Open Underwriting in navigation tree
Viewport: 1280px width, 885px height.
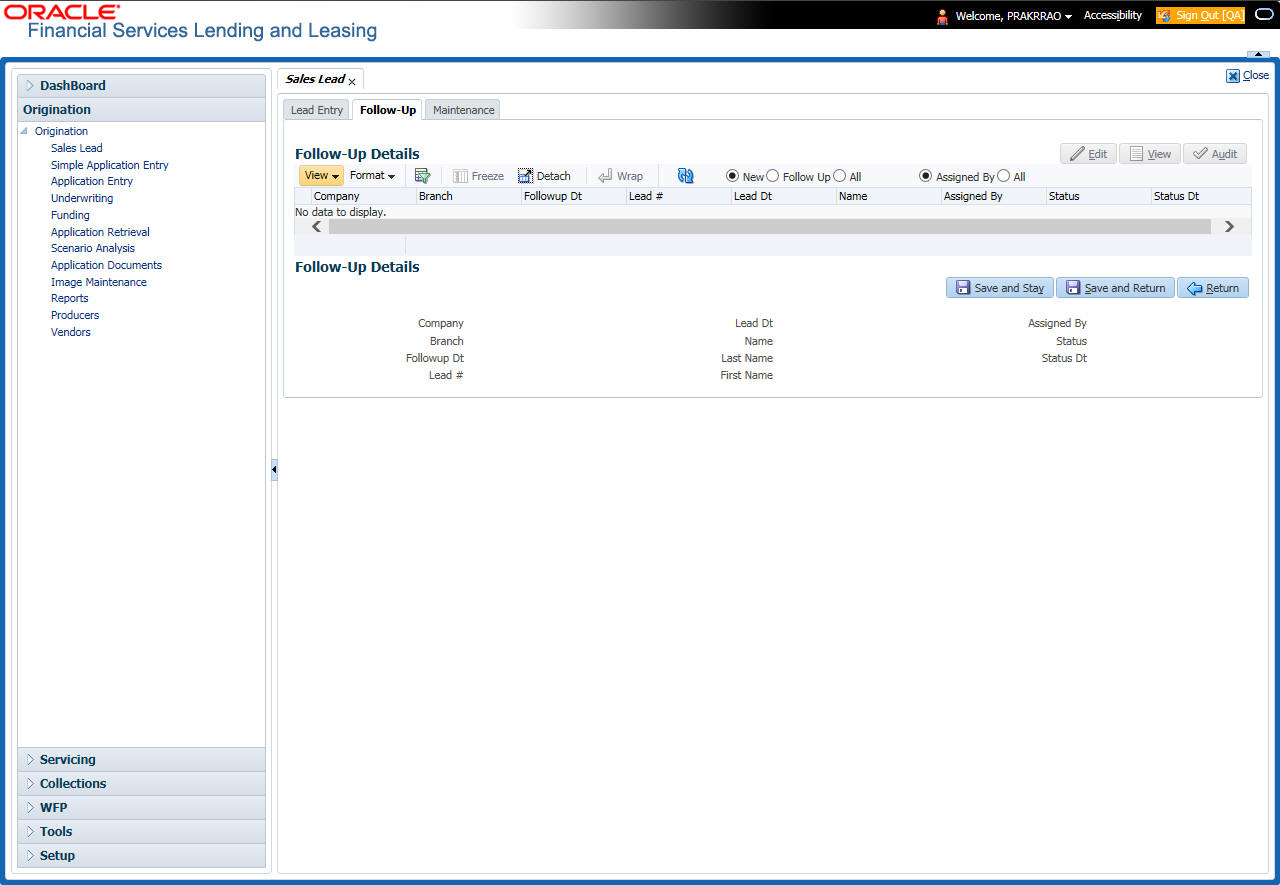pyautogui.click(x=82, y=198)
